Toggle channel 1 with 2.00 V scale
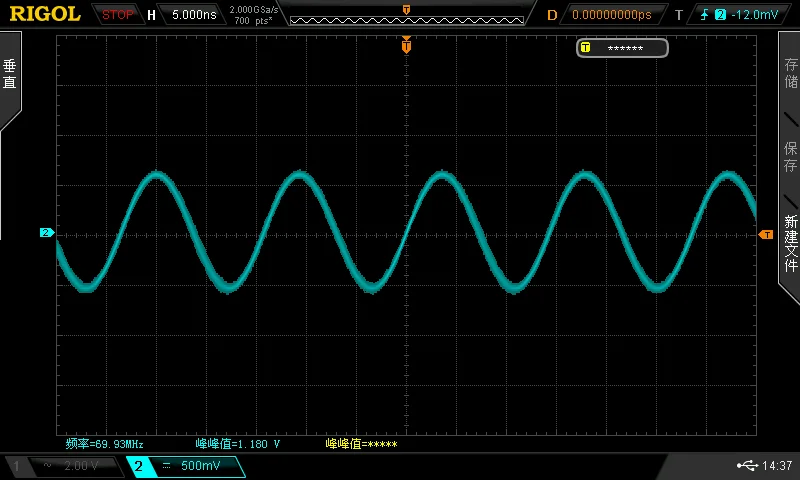This screenshot has height=480, width=800. (x=65, y=466)
